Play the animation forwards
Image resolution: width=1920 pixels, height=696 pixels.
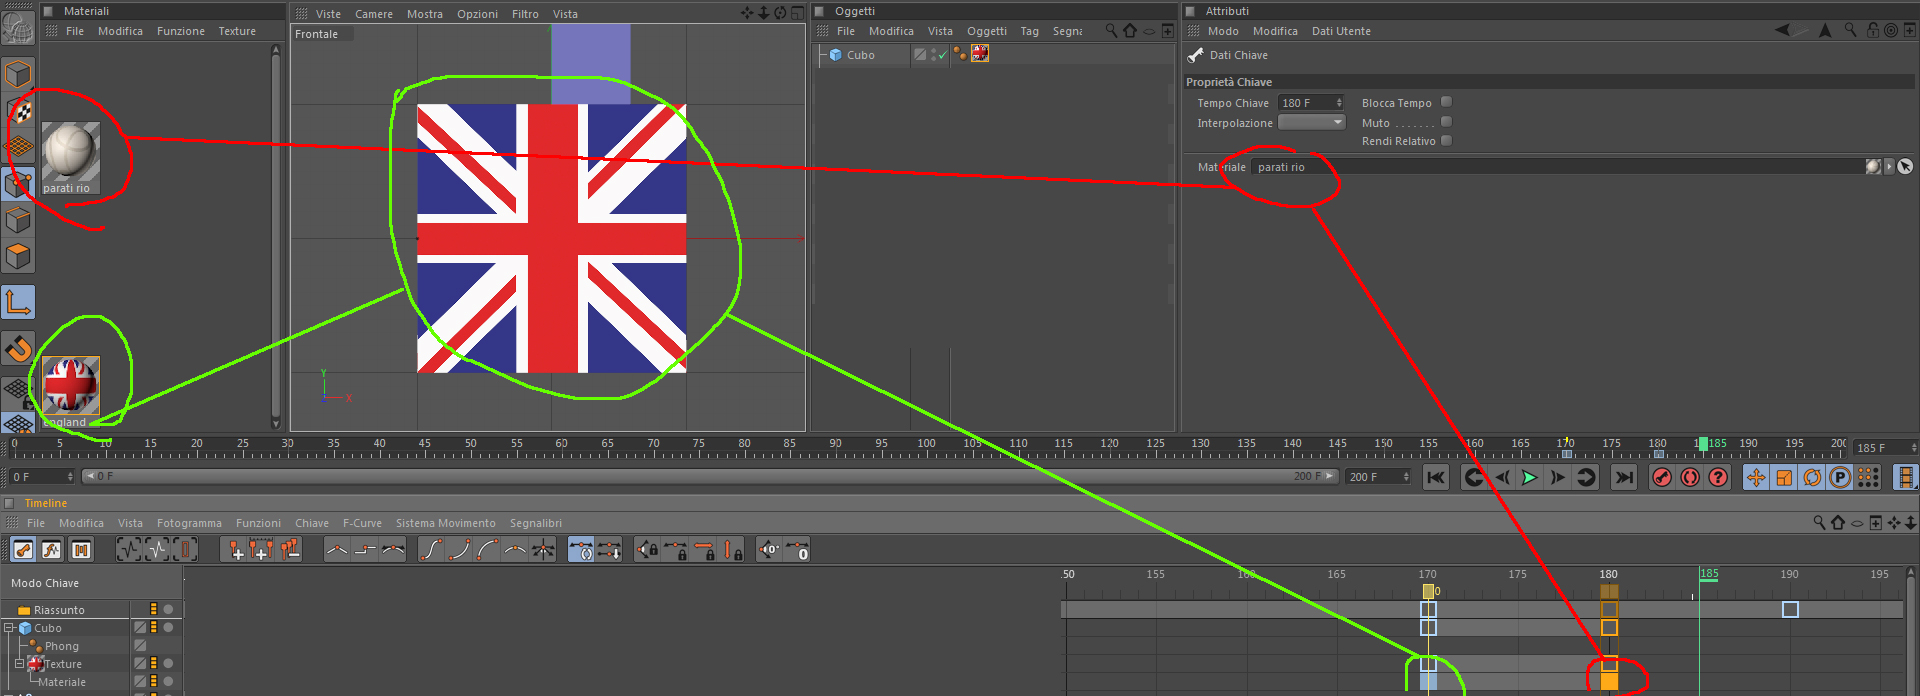1530,478
